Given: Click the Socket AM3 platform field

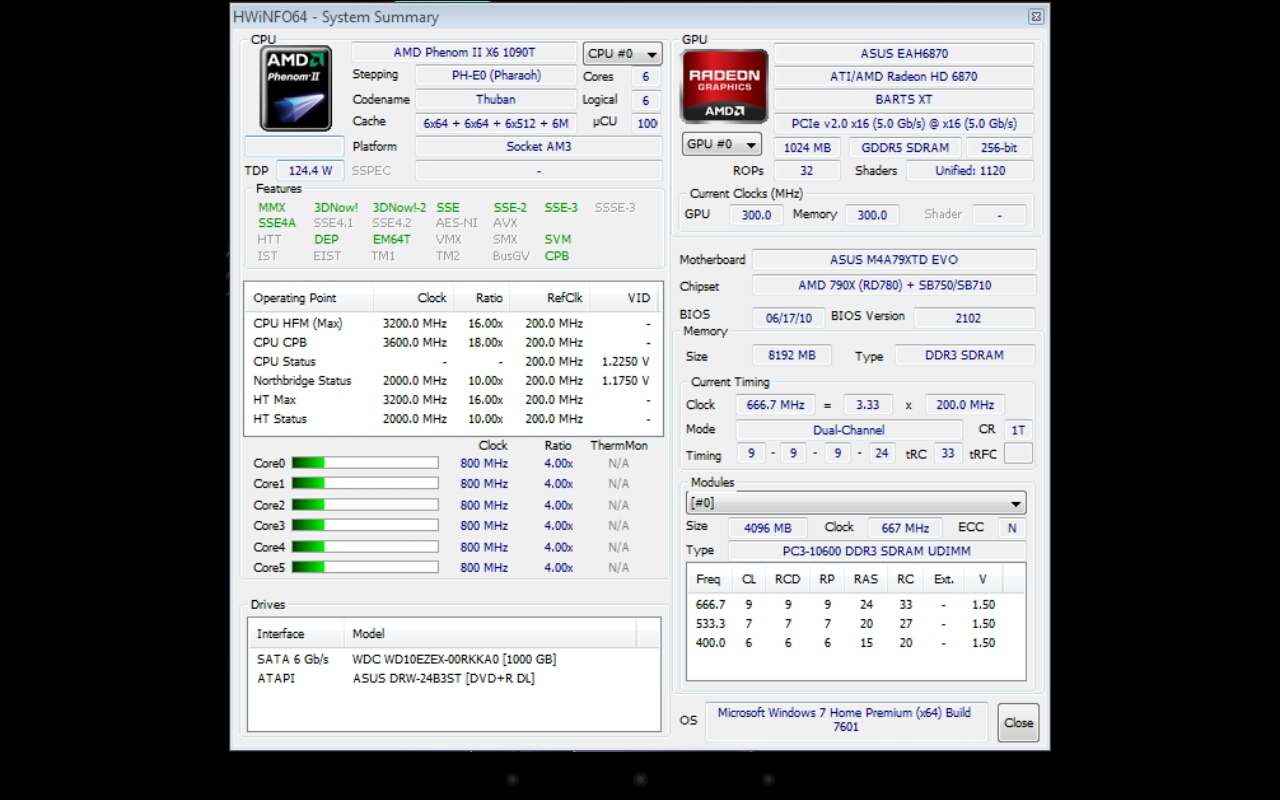Looking at the screenshot, I should coord(538,146).
